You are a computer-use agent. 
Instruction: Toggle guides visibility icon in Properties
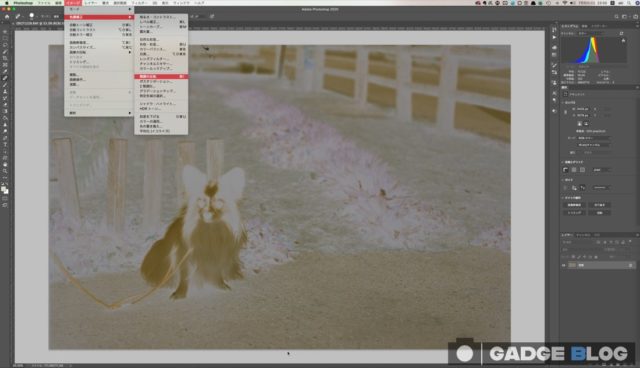coord(565,188)
